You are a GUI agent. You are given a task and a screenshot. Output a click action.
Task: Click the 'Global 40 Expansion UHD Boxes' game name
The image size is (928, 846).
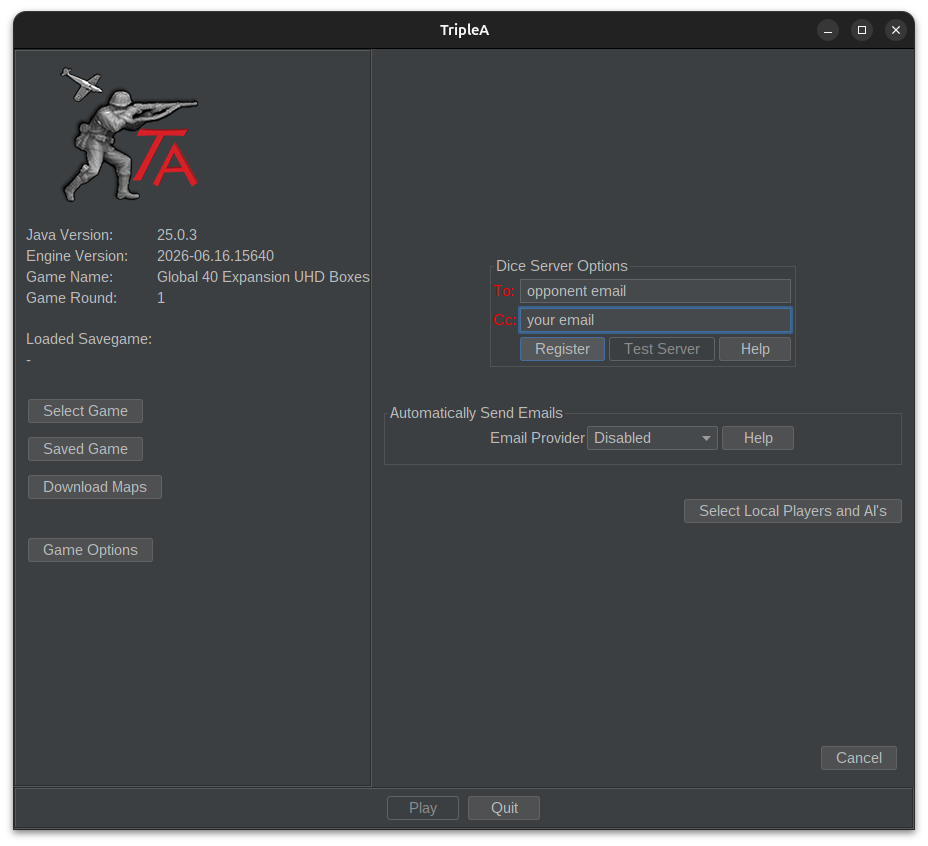(263, 277)
